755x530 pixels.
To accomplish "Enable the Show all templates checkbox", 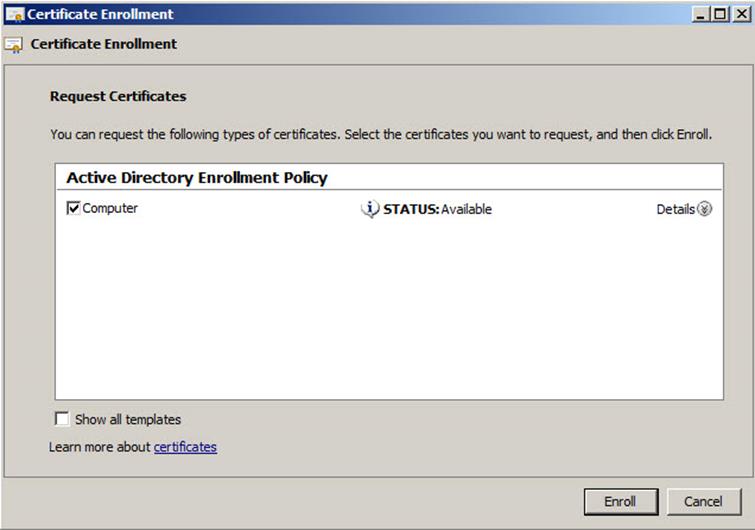I will pos(62,419).
